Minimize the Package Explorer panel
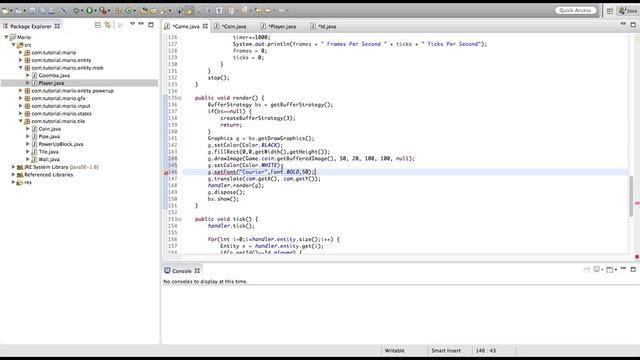 [x=141, y=24]
